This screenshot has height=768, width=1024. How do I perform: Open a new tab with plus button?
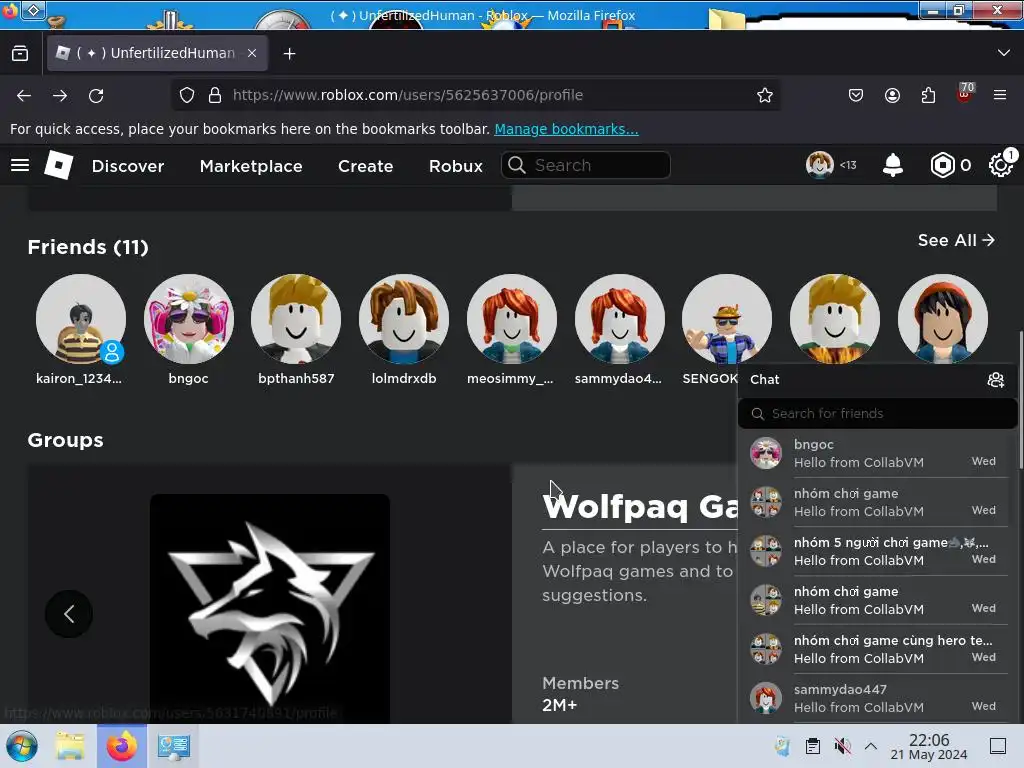coord(289,54)
